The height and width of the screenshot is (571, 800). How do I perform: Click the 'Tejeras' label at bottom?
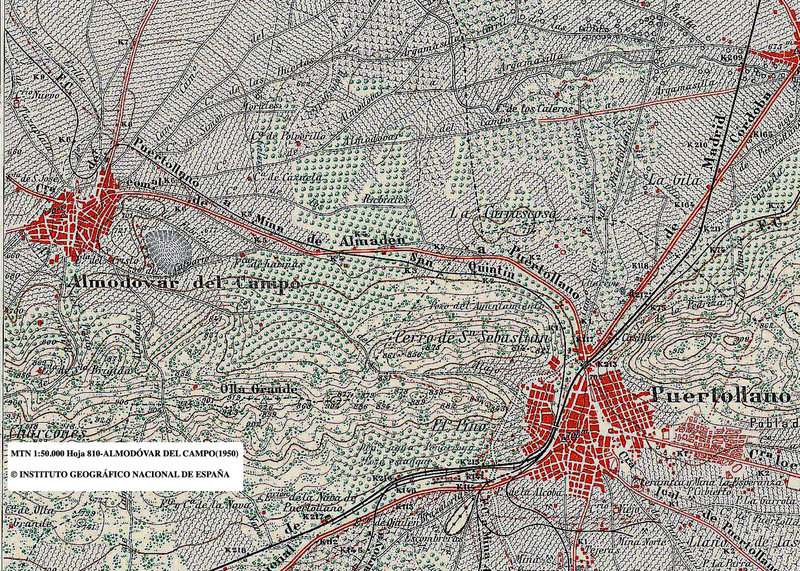602,550
